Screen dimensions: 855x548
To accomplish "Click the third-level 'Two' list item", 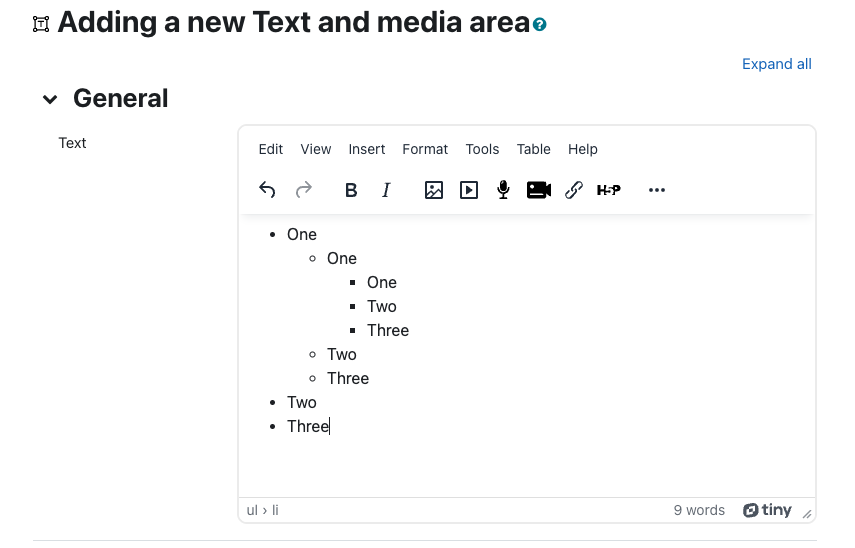I will [x=381, y=306].
